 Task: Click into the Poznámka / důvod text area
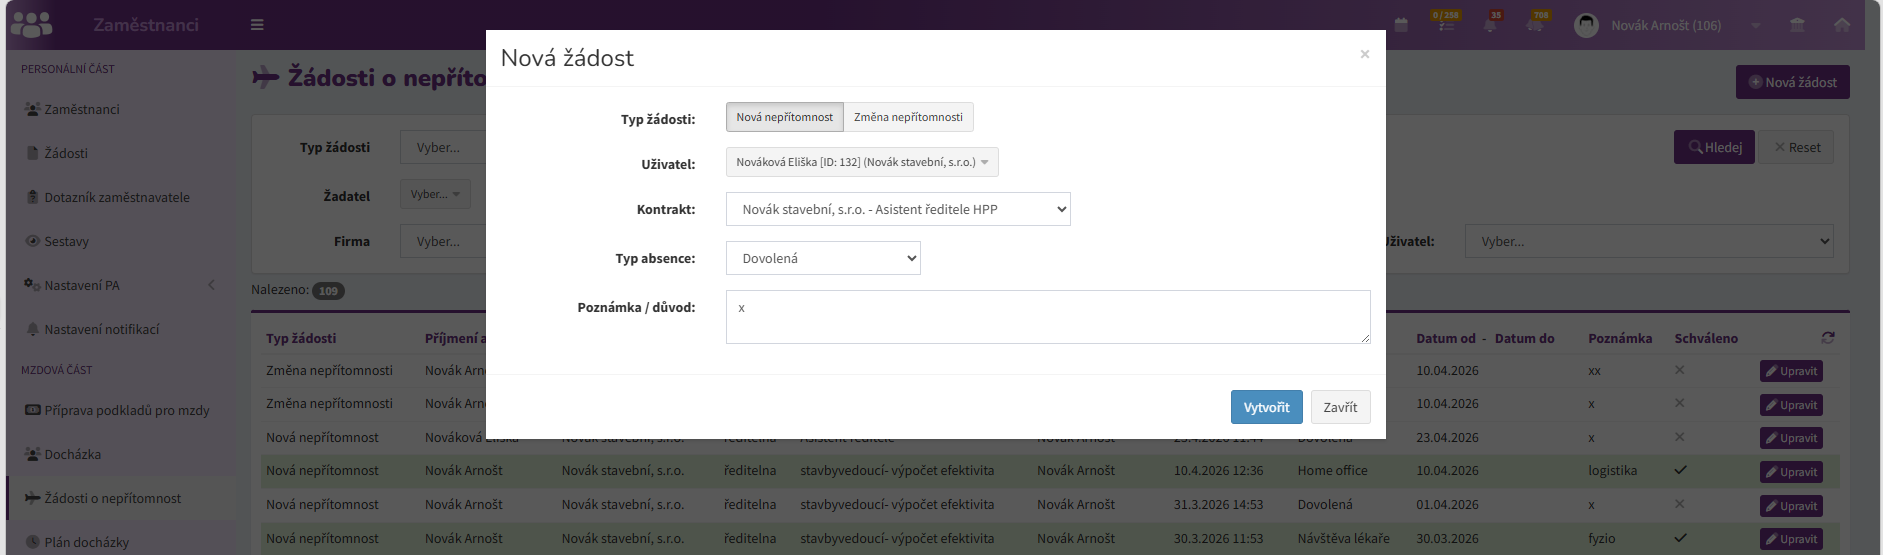coord(1048,317)
